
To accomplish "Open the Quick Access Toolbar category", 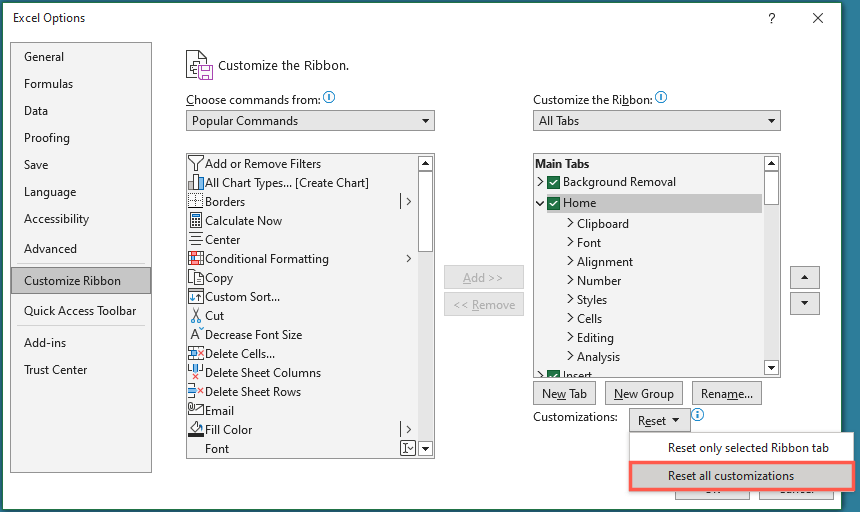I will point(80,311).
